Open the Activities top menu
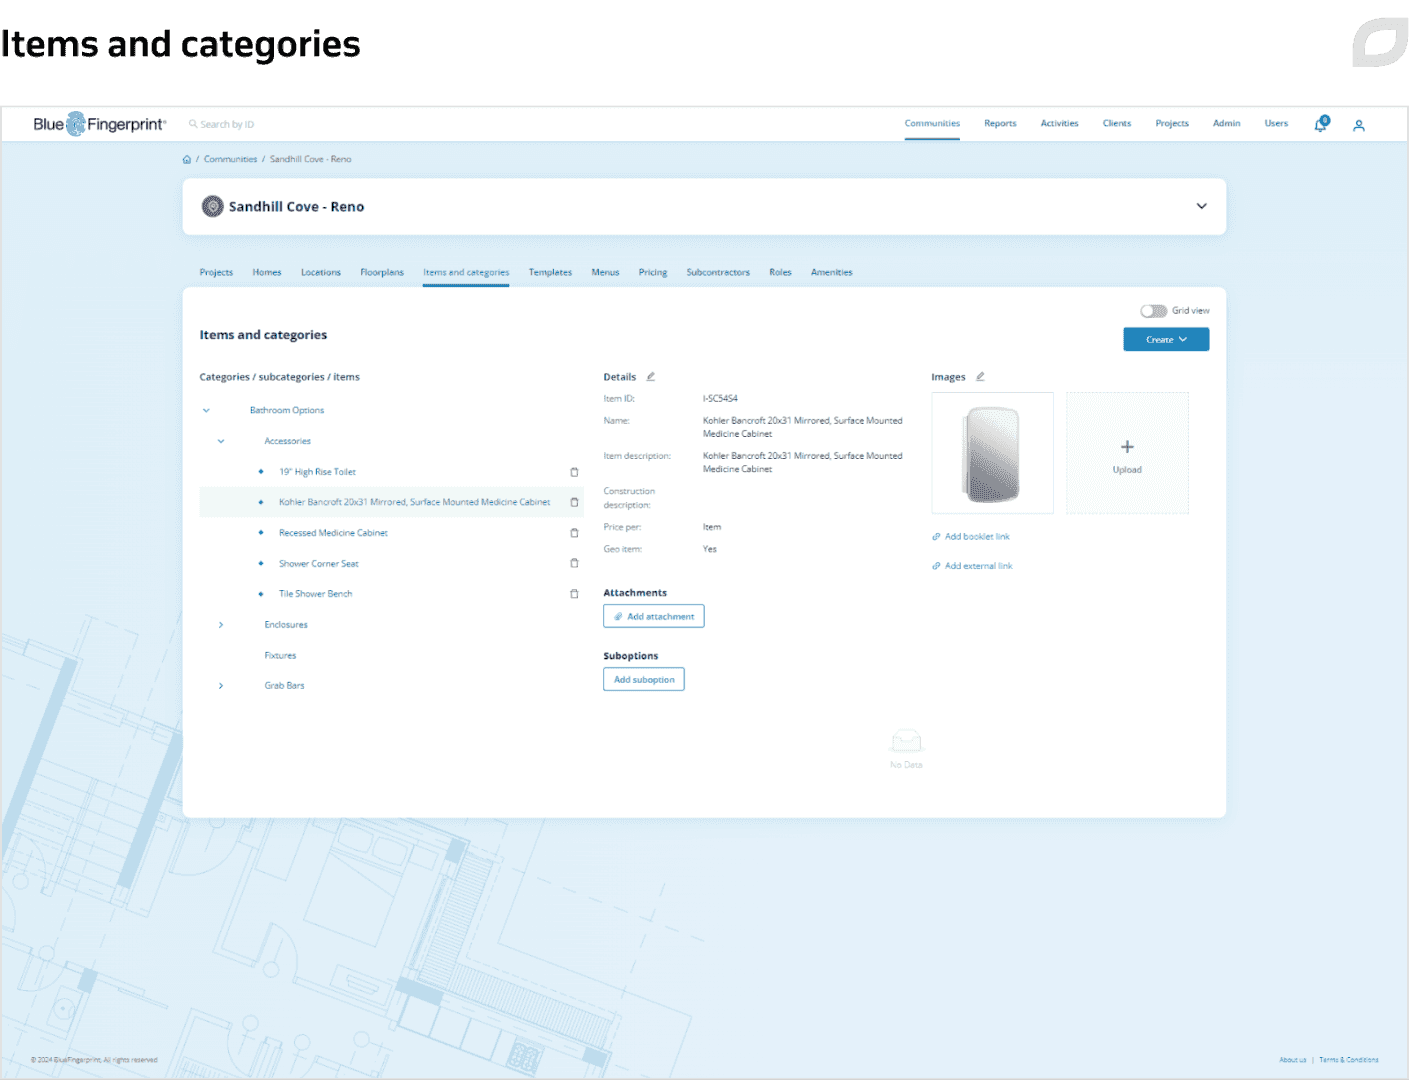The image size is (1409, 1080). pos(1059,124)
